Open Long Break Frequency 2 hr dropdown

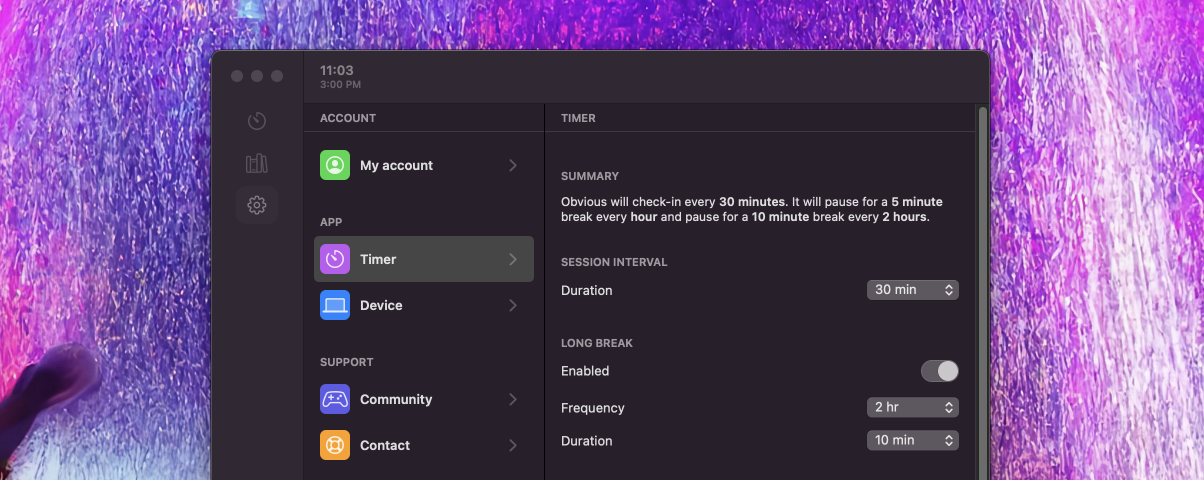tap(913, 407)
